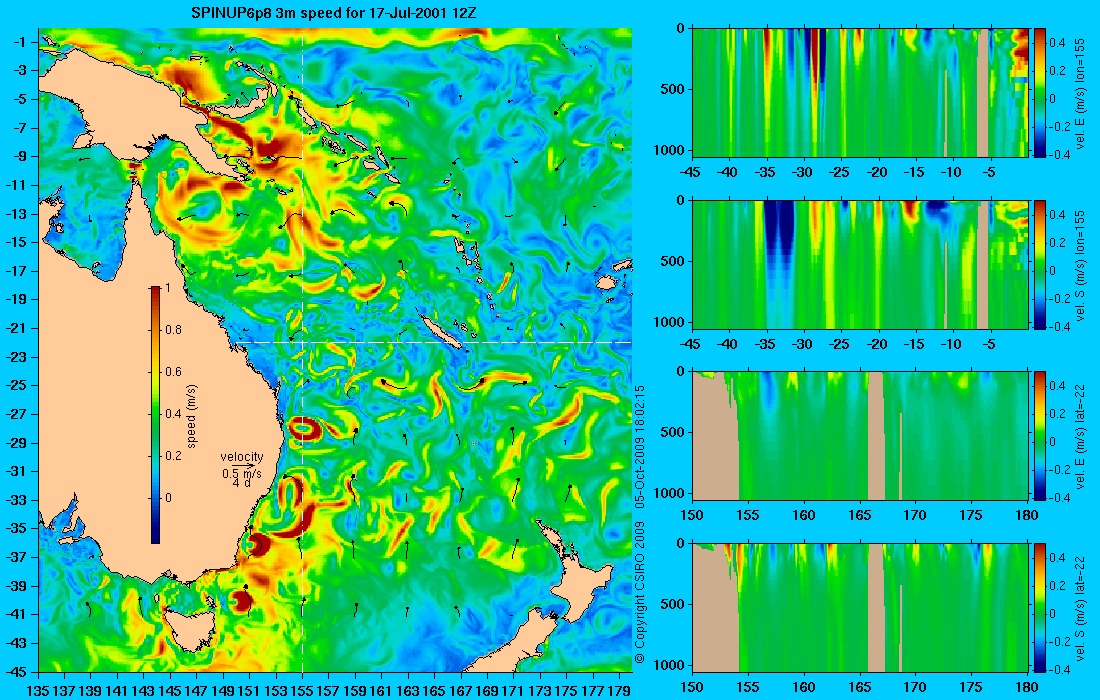The image size is (1100, 700).
Task: Click the "vel. S (m/s) lon=155" label
Action: point(1080,265)
